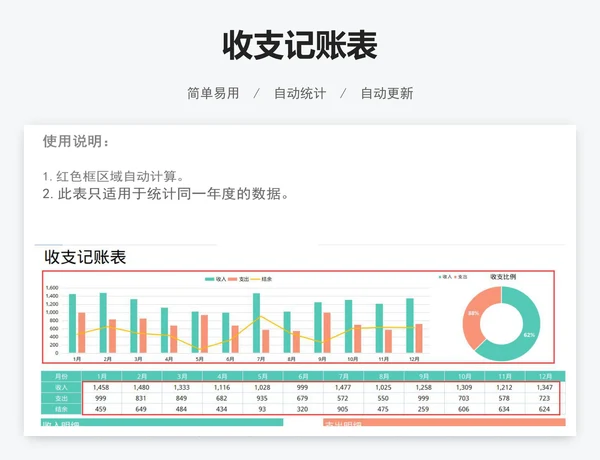This screenshot has width=600, height=460.
Task: Select the 12月 column header cell
Action: click(x=545, y=376)
